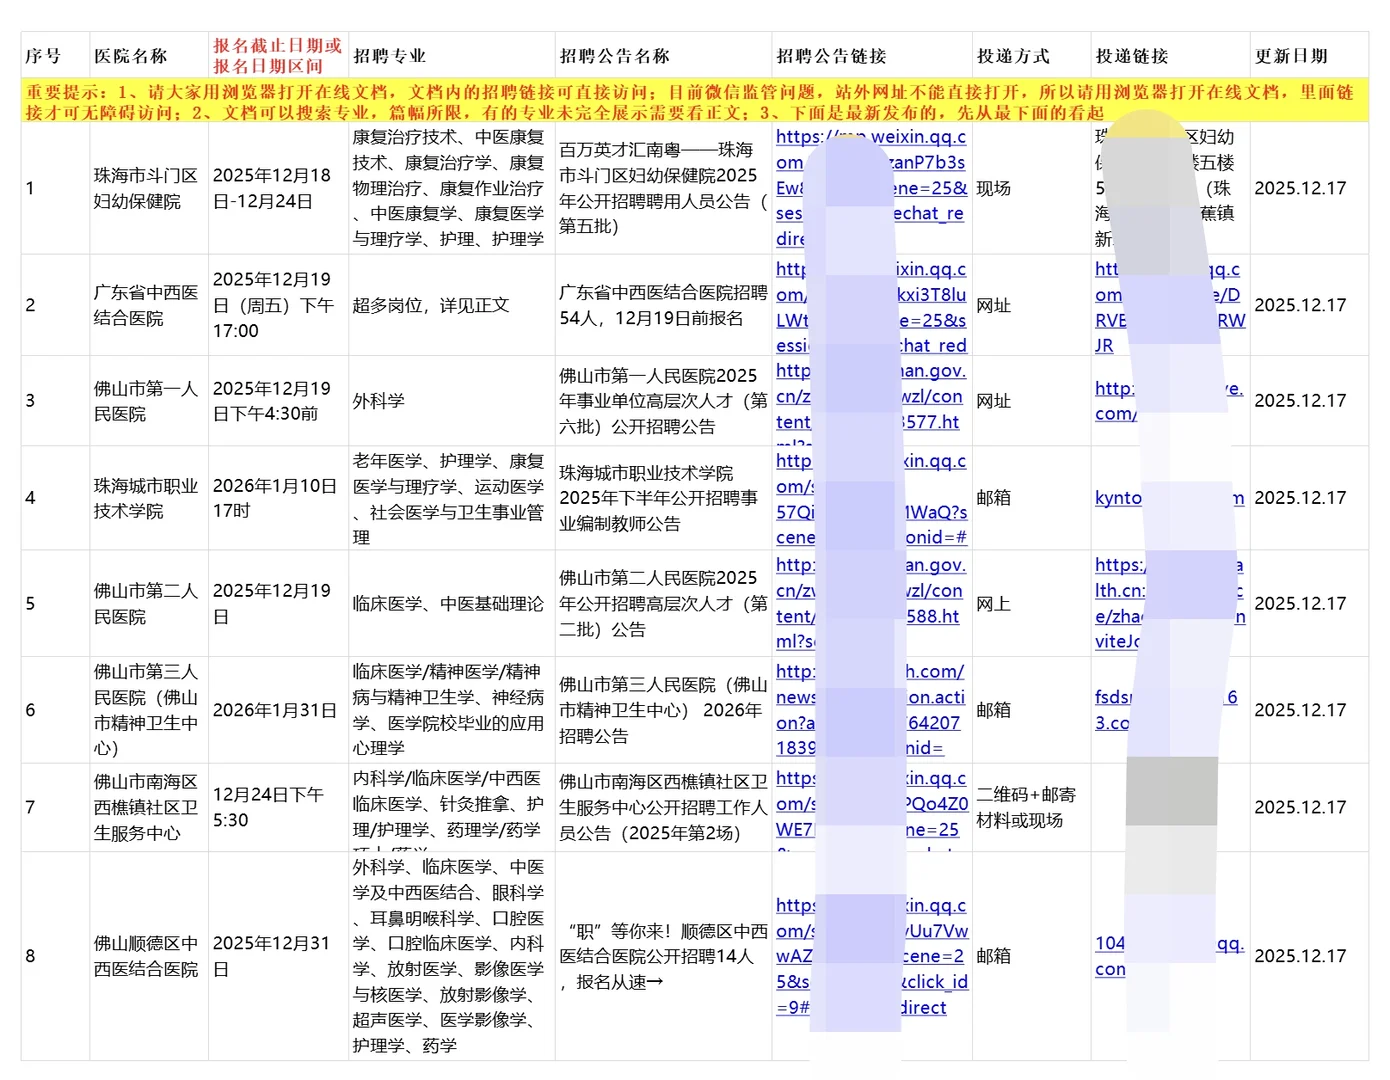Viewport: 1390px width, 1080px height.
Task: Click the 招聘公告链接 for 广东省中西医结合医院
Action: pos(869,306)
